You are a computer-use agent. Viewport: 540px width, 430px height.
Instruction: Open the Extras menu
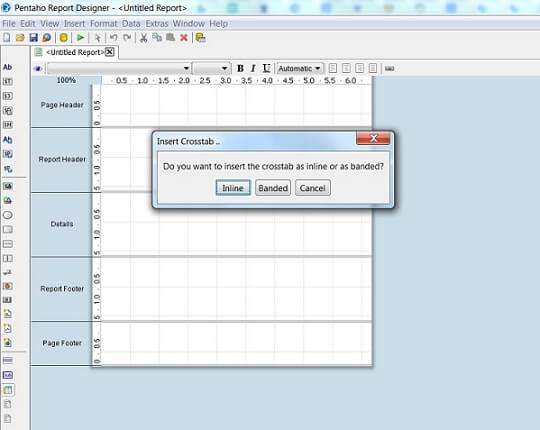pos(157,23)
